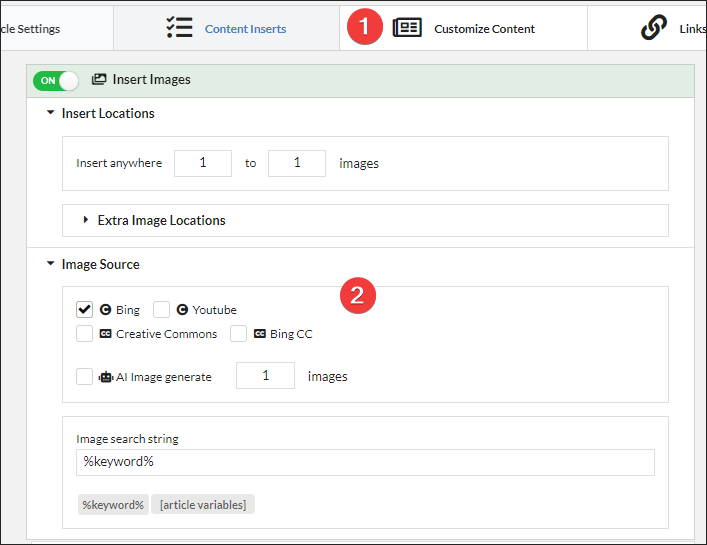707x545 pixels.
Task: Focus the Image search string field
Action: (x=365, y=462)
